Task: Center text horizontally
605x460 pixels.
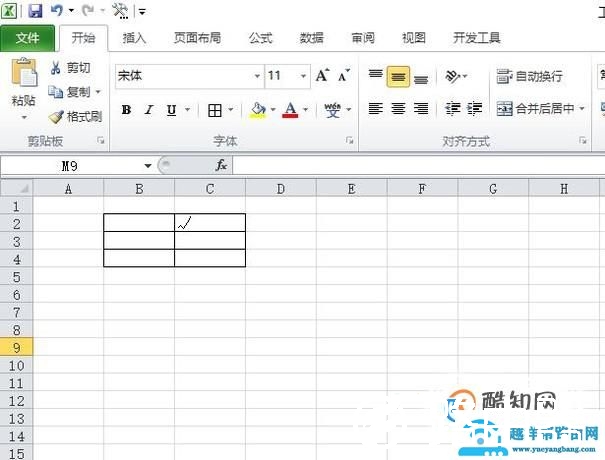Action: 398,109
